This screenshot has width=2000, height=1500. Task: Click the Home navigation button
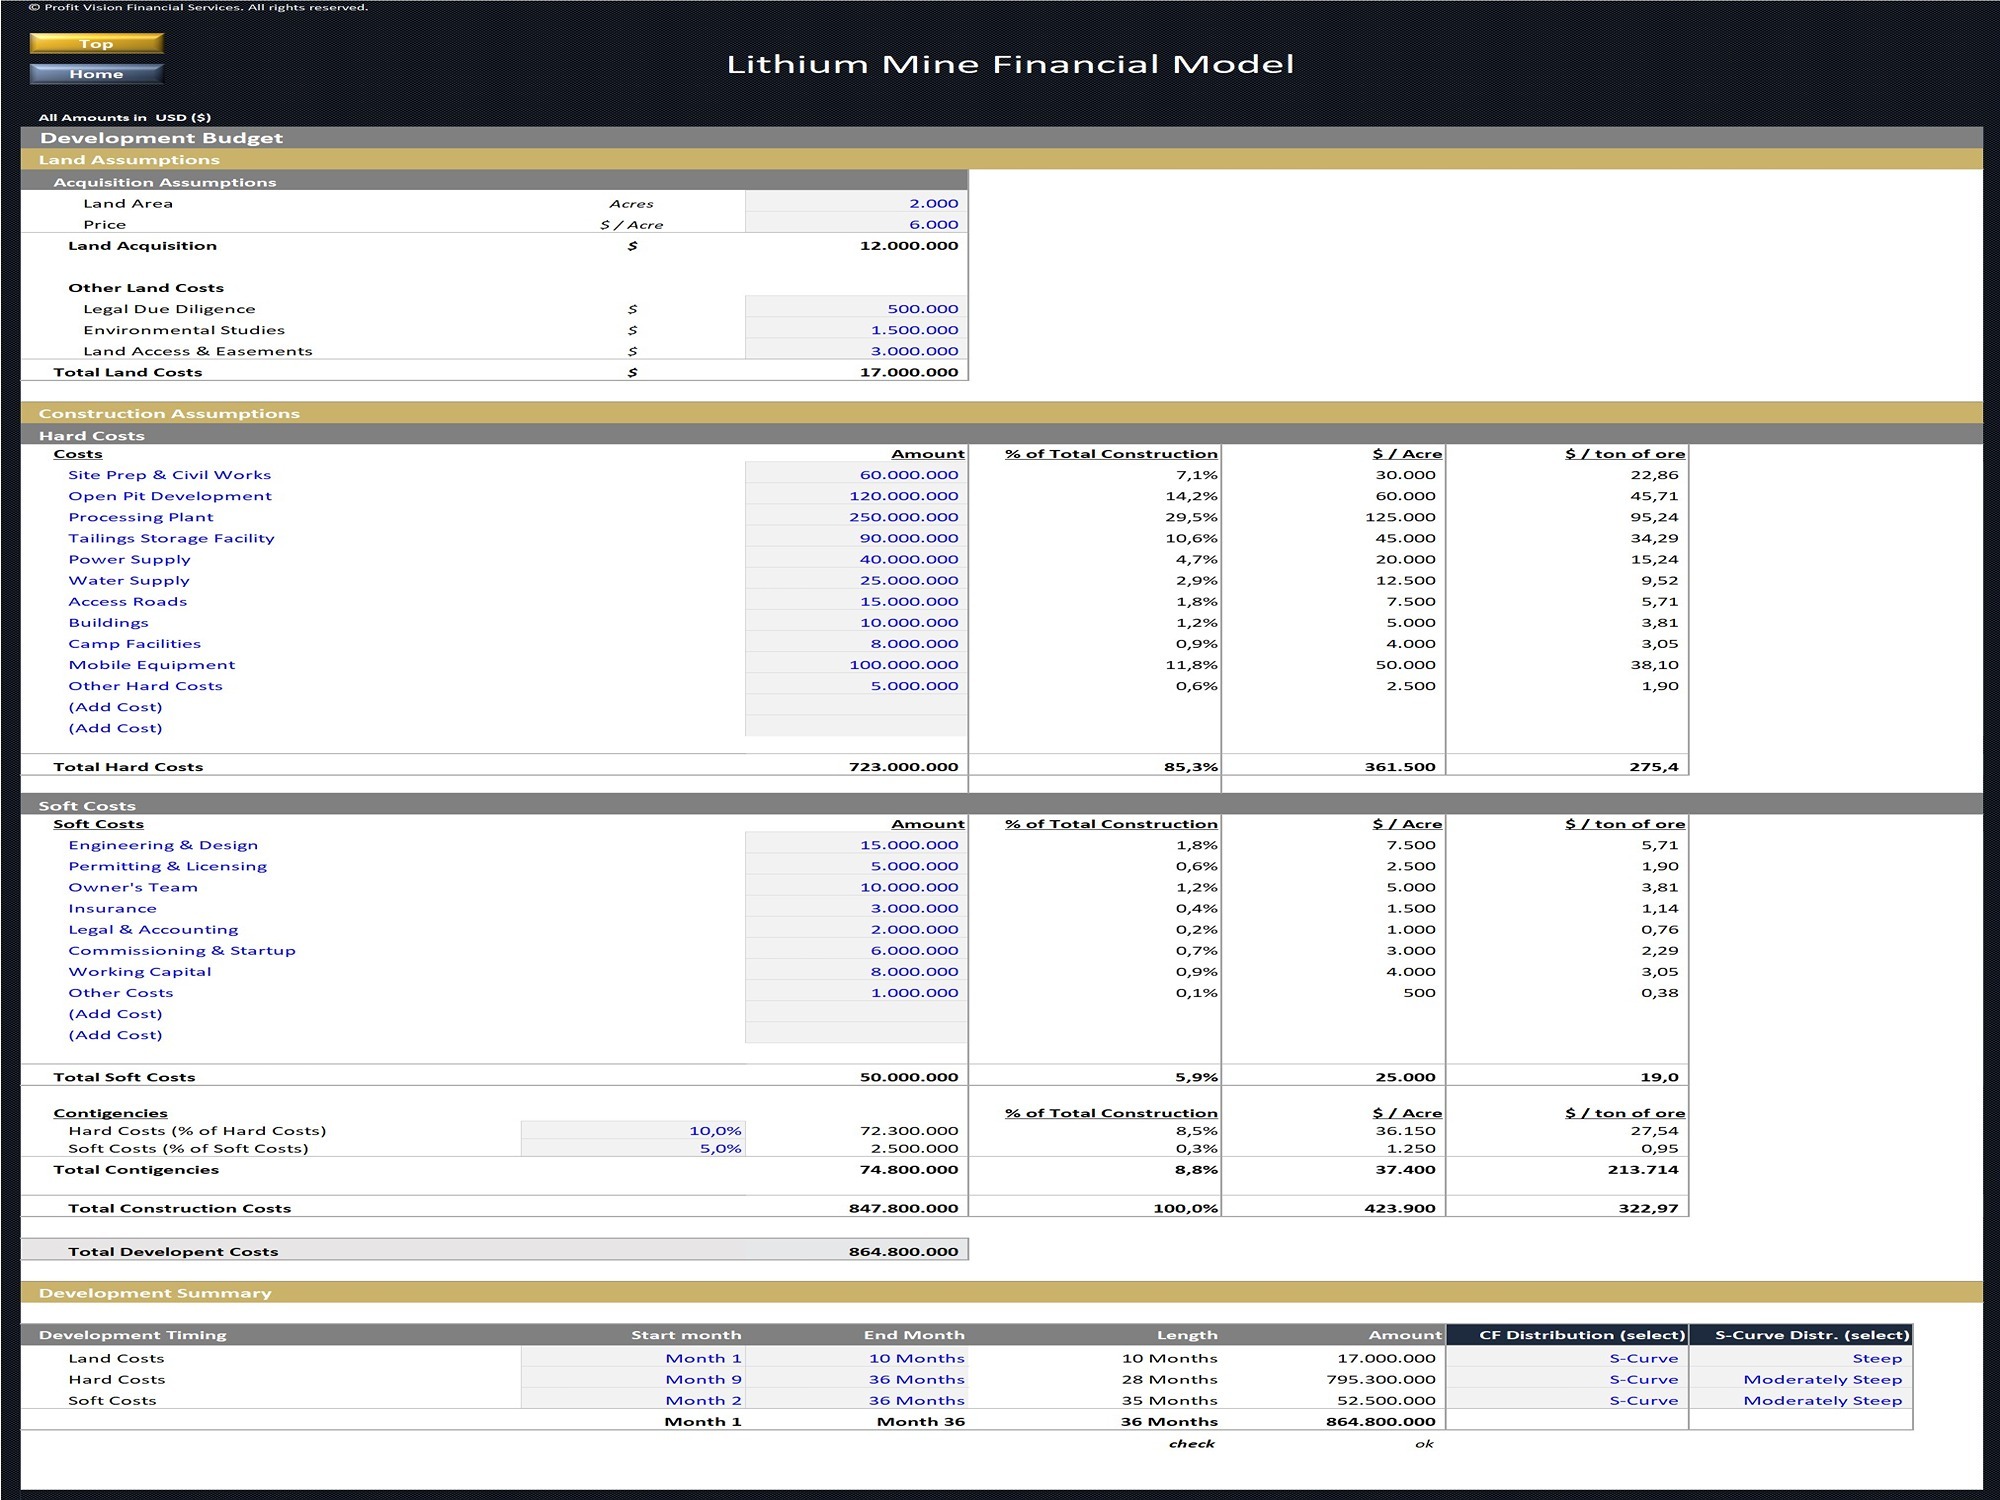[95, 73]
